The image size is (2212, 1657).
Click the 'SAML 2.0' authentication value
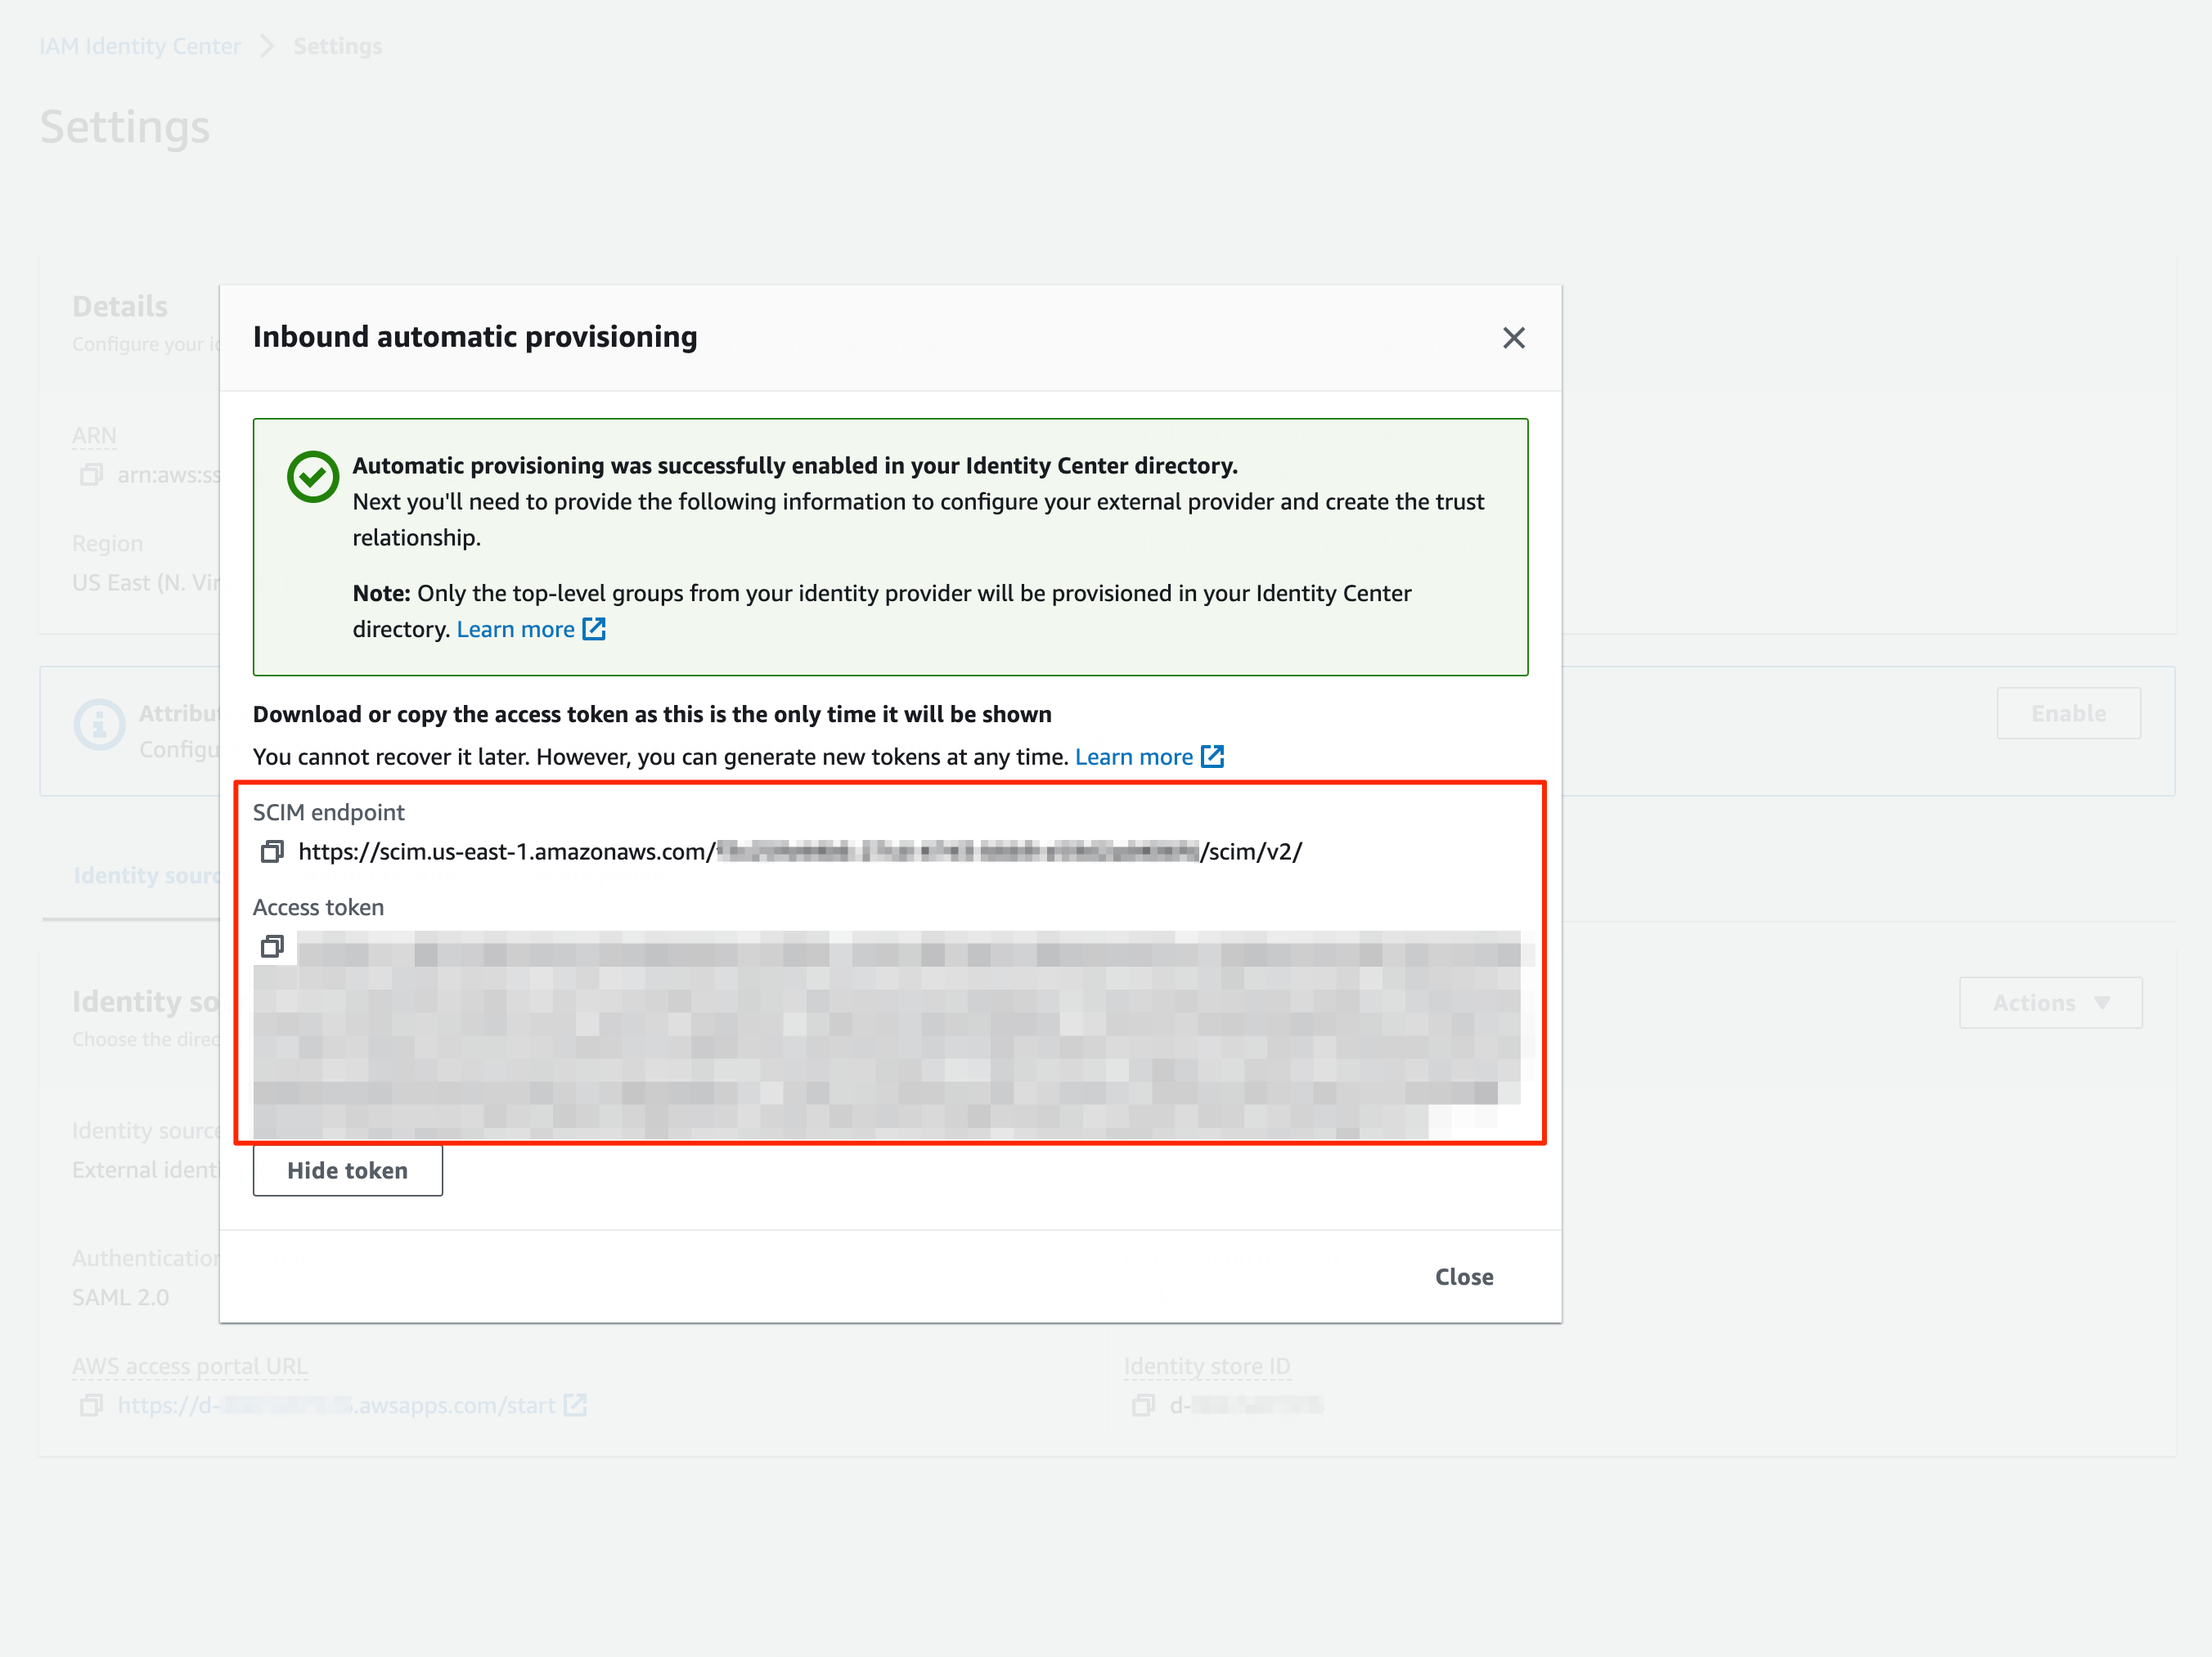[121, 1297]
